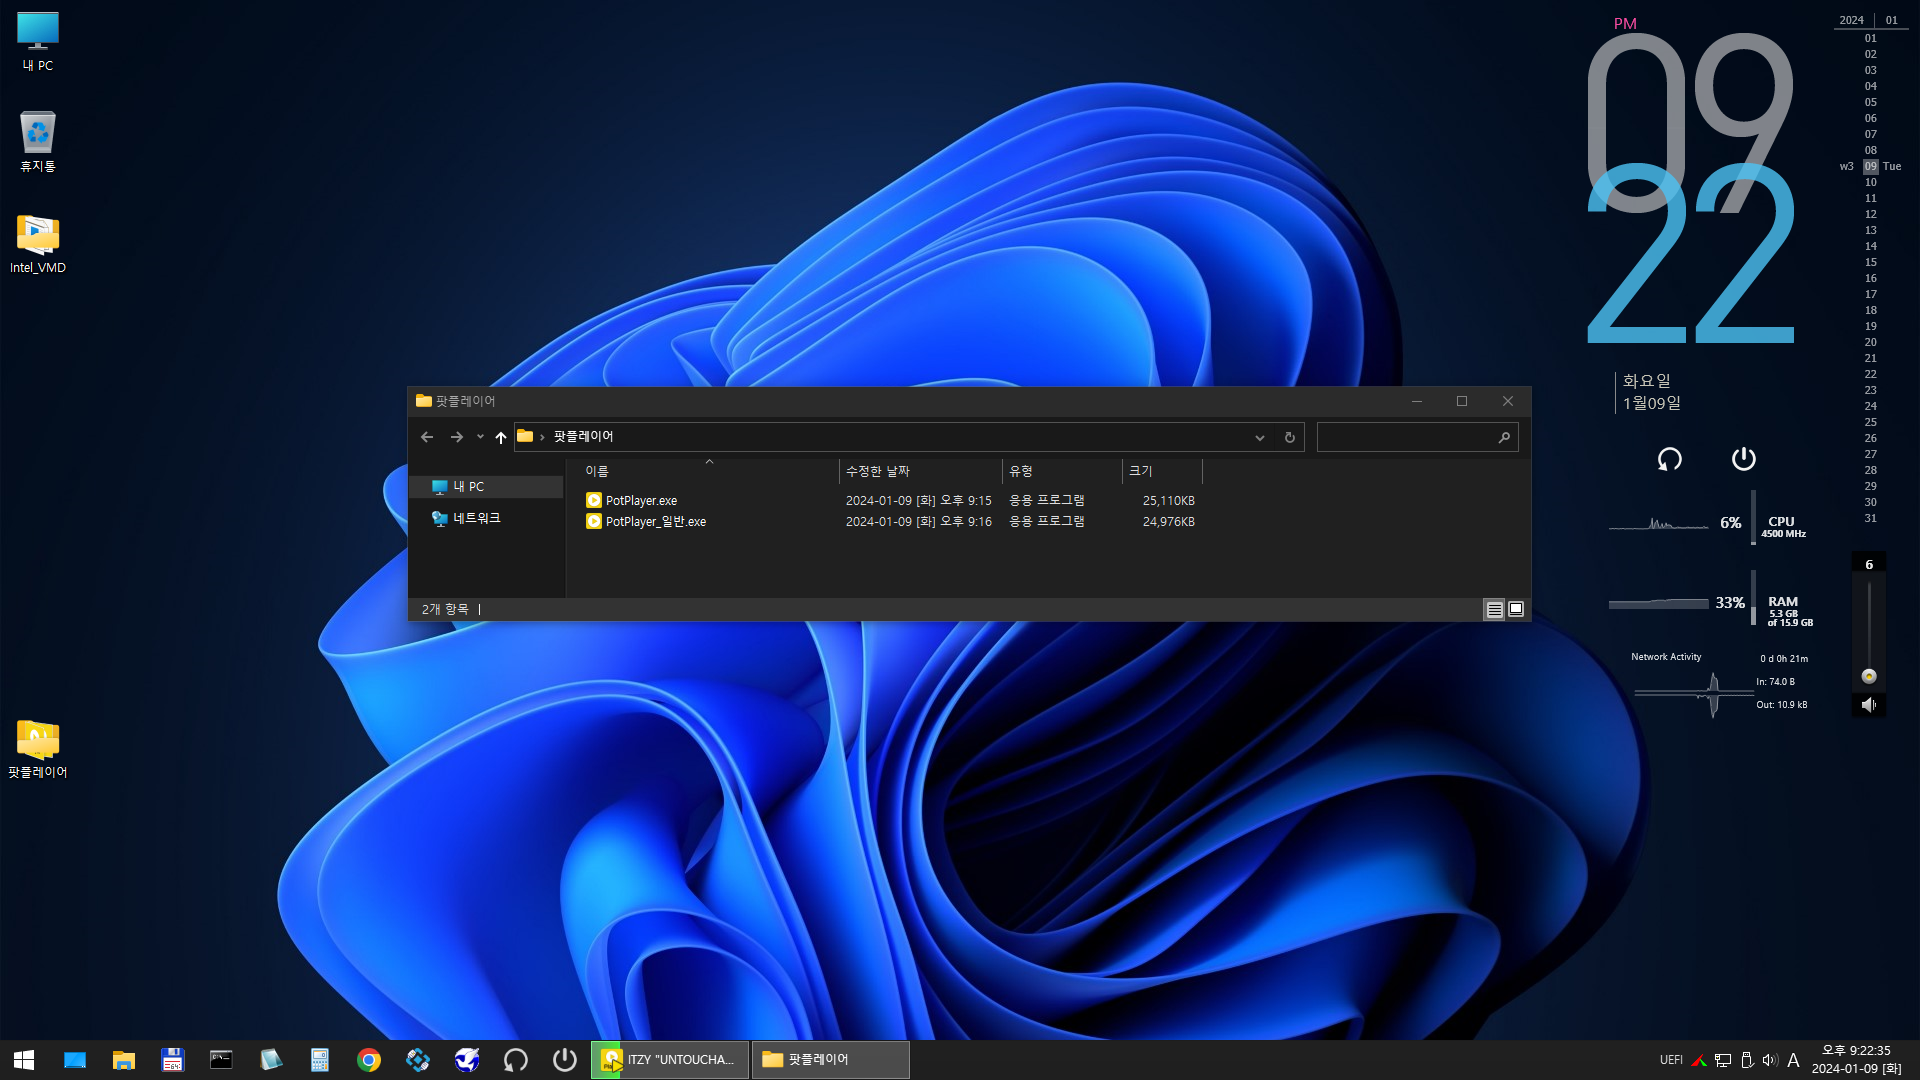The image size is (1920, 1080).
Task: Expand the address bar history dropdown
Action: (1259, 437)
